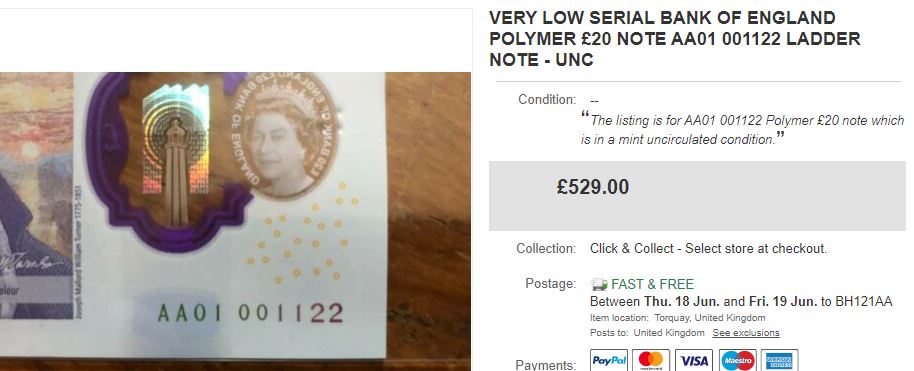Click the Queen's portrait in the note image
This screenshot has width=914, height=371.
(x=282, y=146)
